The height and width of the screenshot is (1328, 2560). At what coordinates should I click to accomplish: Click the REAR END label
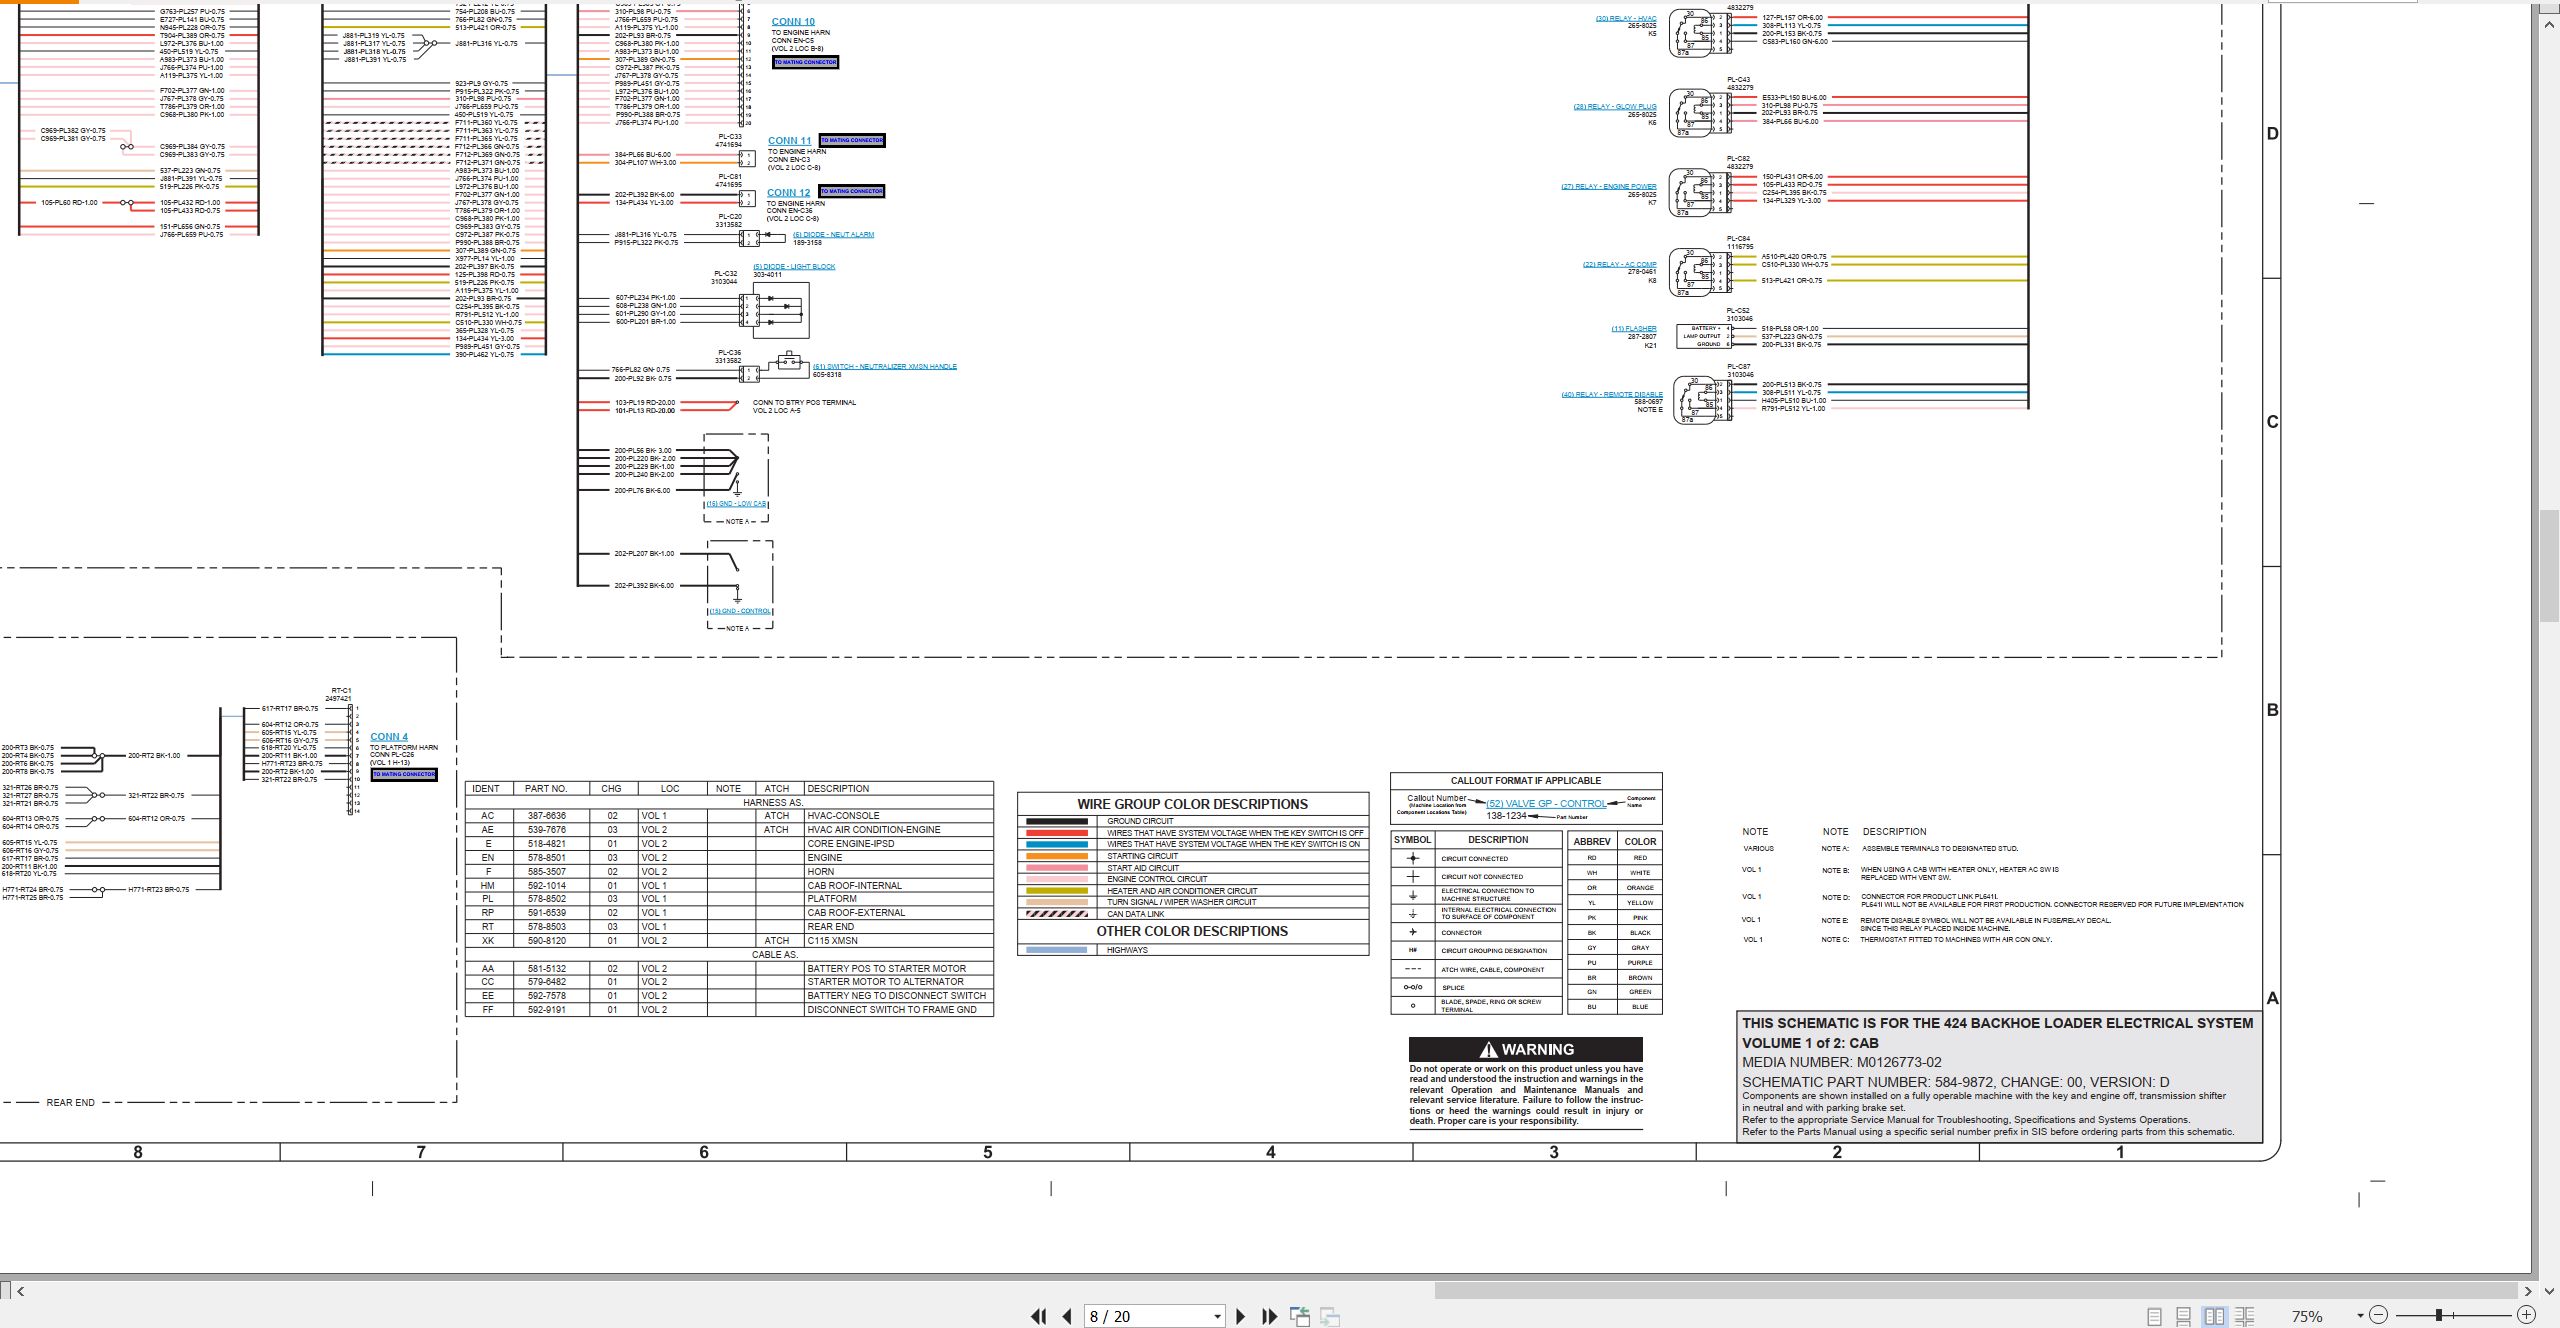[71, 1102]
